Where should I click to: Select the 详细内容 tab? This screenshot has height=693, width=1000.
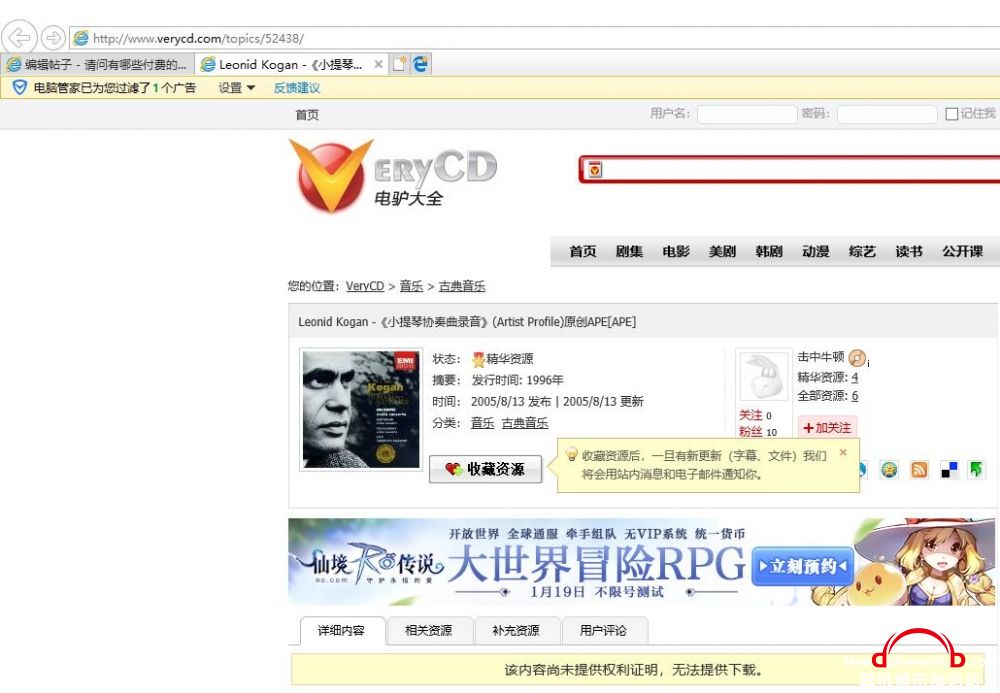pyautogui.click(x=342, y=631)
